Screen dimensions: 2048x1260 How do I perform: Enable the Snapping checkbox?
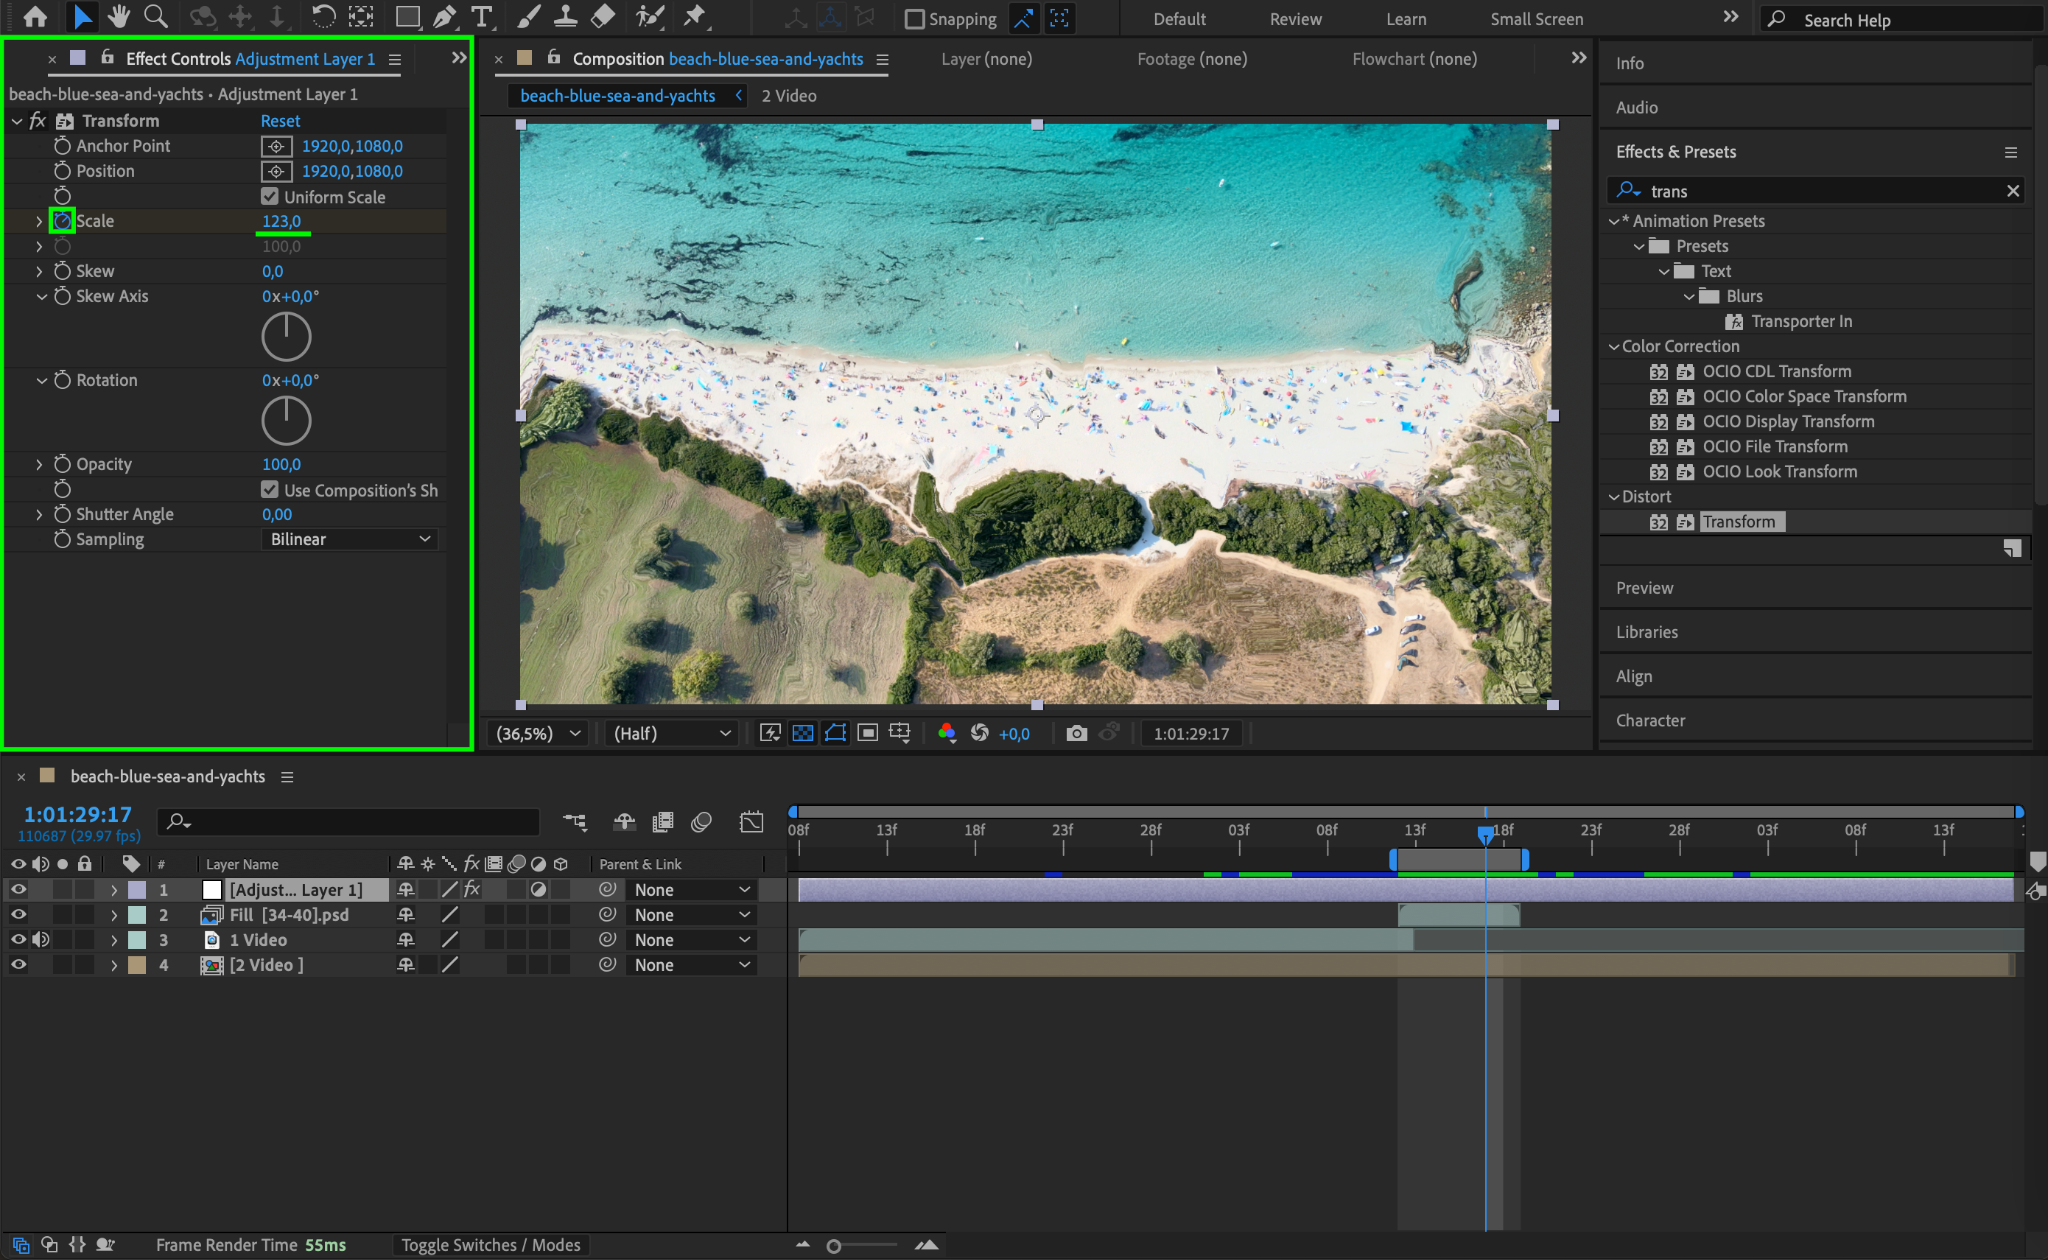coord(914,19)
